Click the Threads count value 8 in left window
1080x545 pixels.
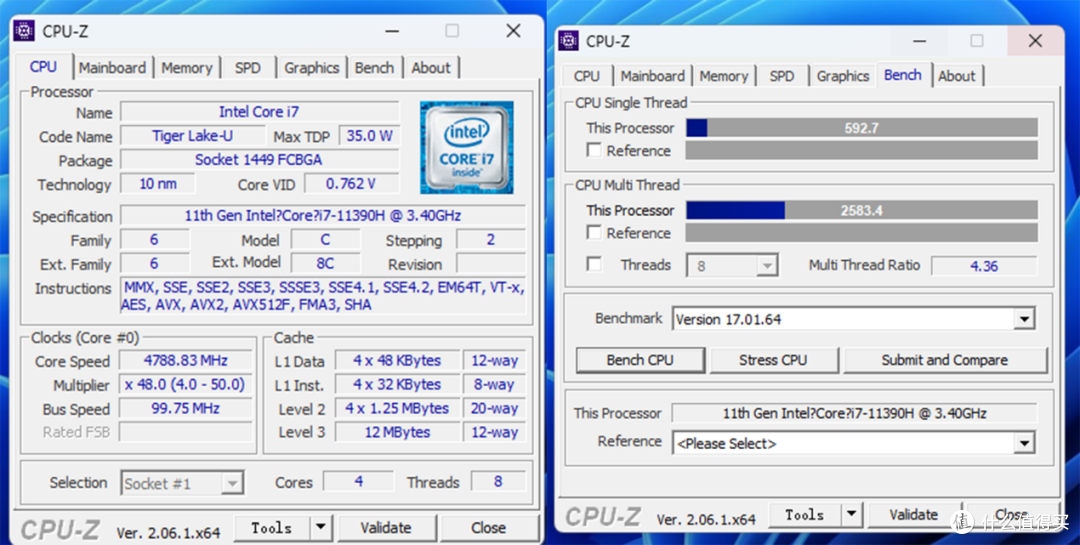498,482
